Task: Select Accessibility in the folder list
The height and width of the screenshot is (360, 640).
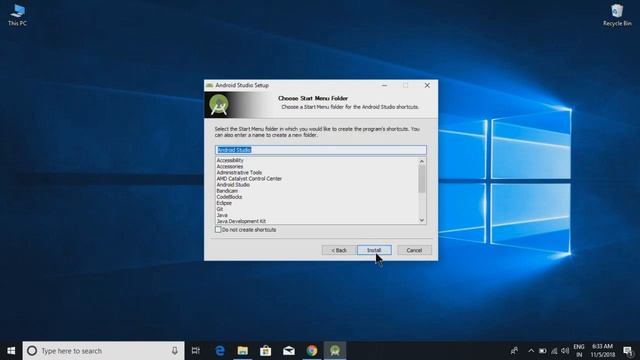Action: pyautogui.click(x=230, y=160)
